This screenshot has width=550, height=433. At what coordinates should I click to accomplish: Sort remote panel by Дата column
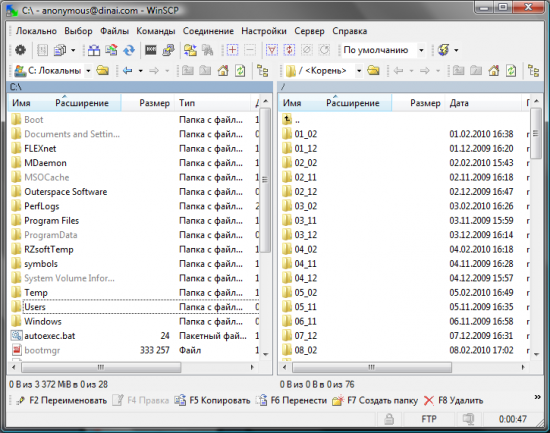pos(483,103)
